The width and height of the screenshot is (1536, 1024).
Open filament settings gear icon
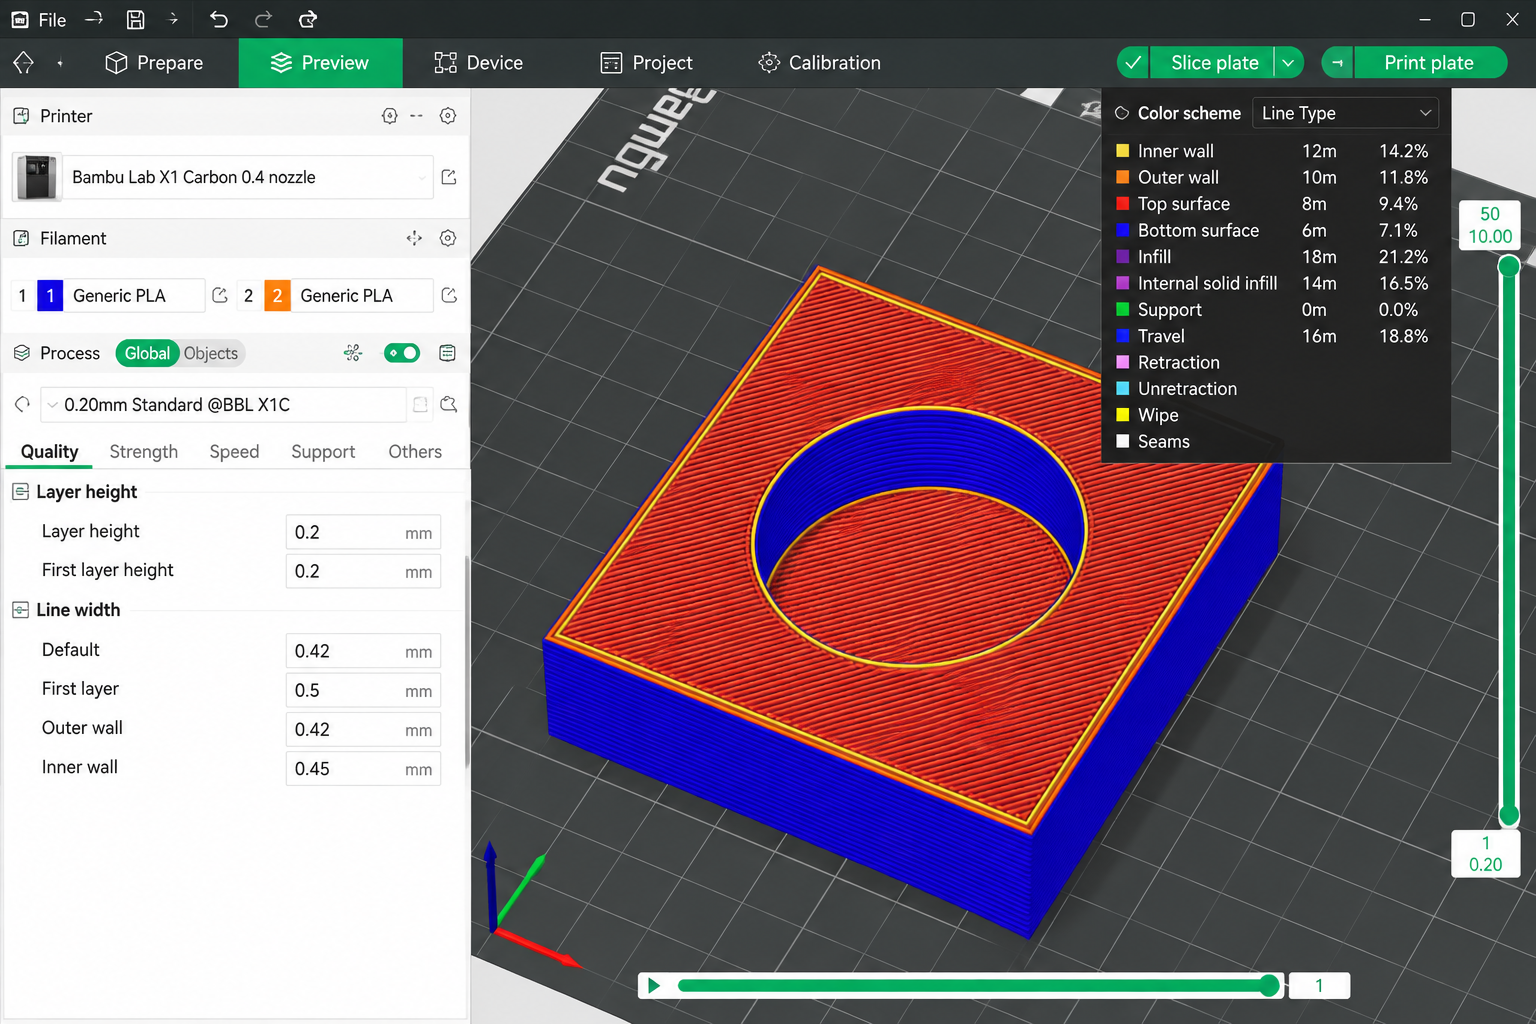(x=448, y=238)
